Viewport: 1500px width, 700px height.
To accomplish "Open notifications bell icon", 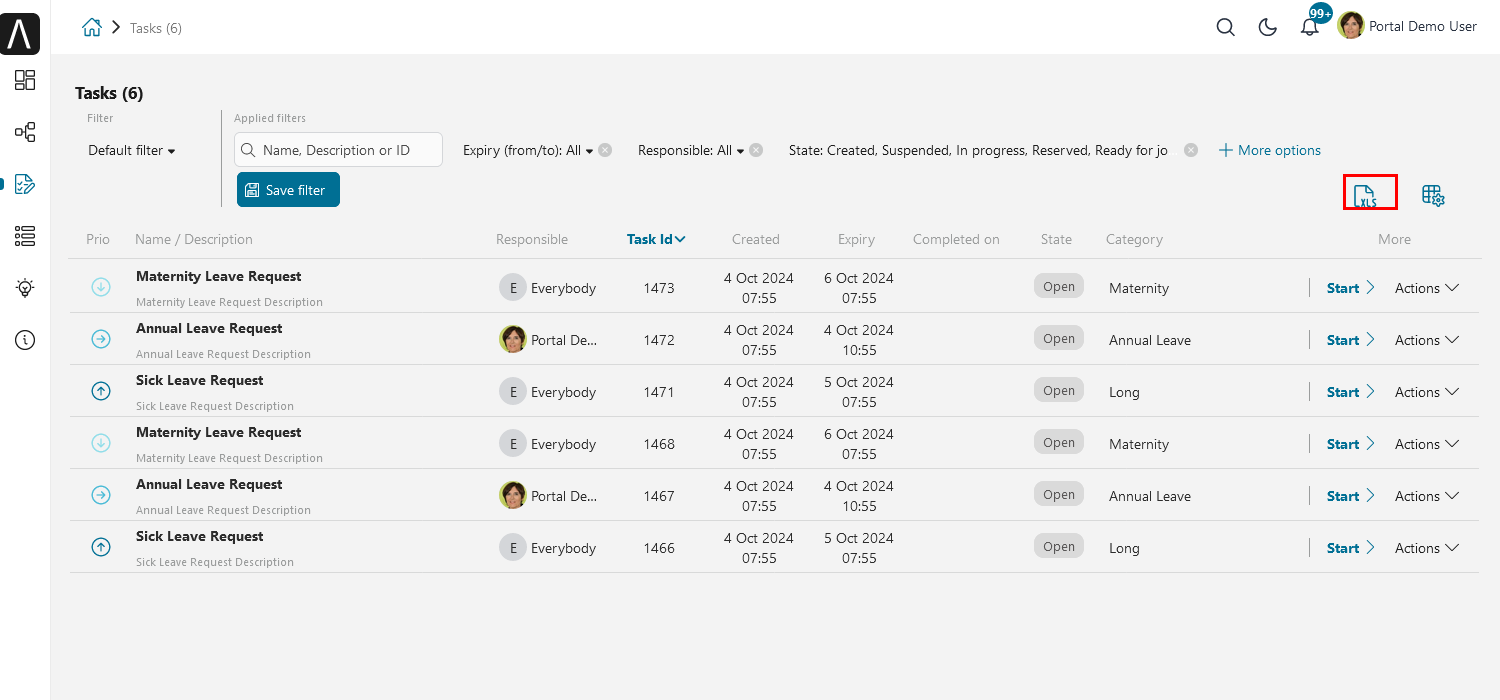I will [1309, 27].
